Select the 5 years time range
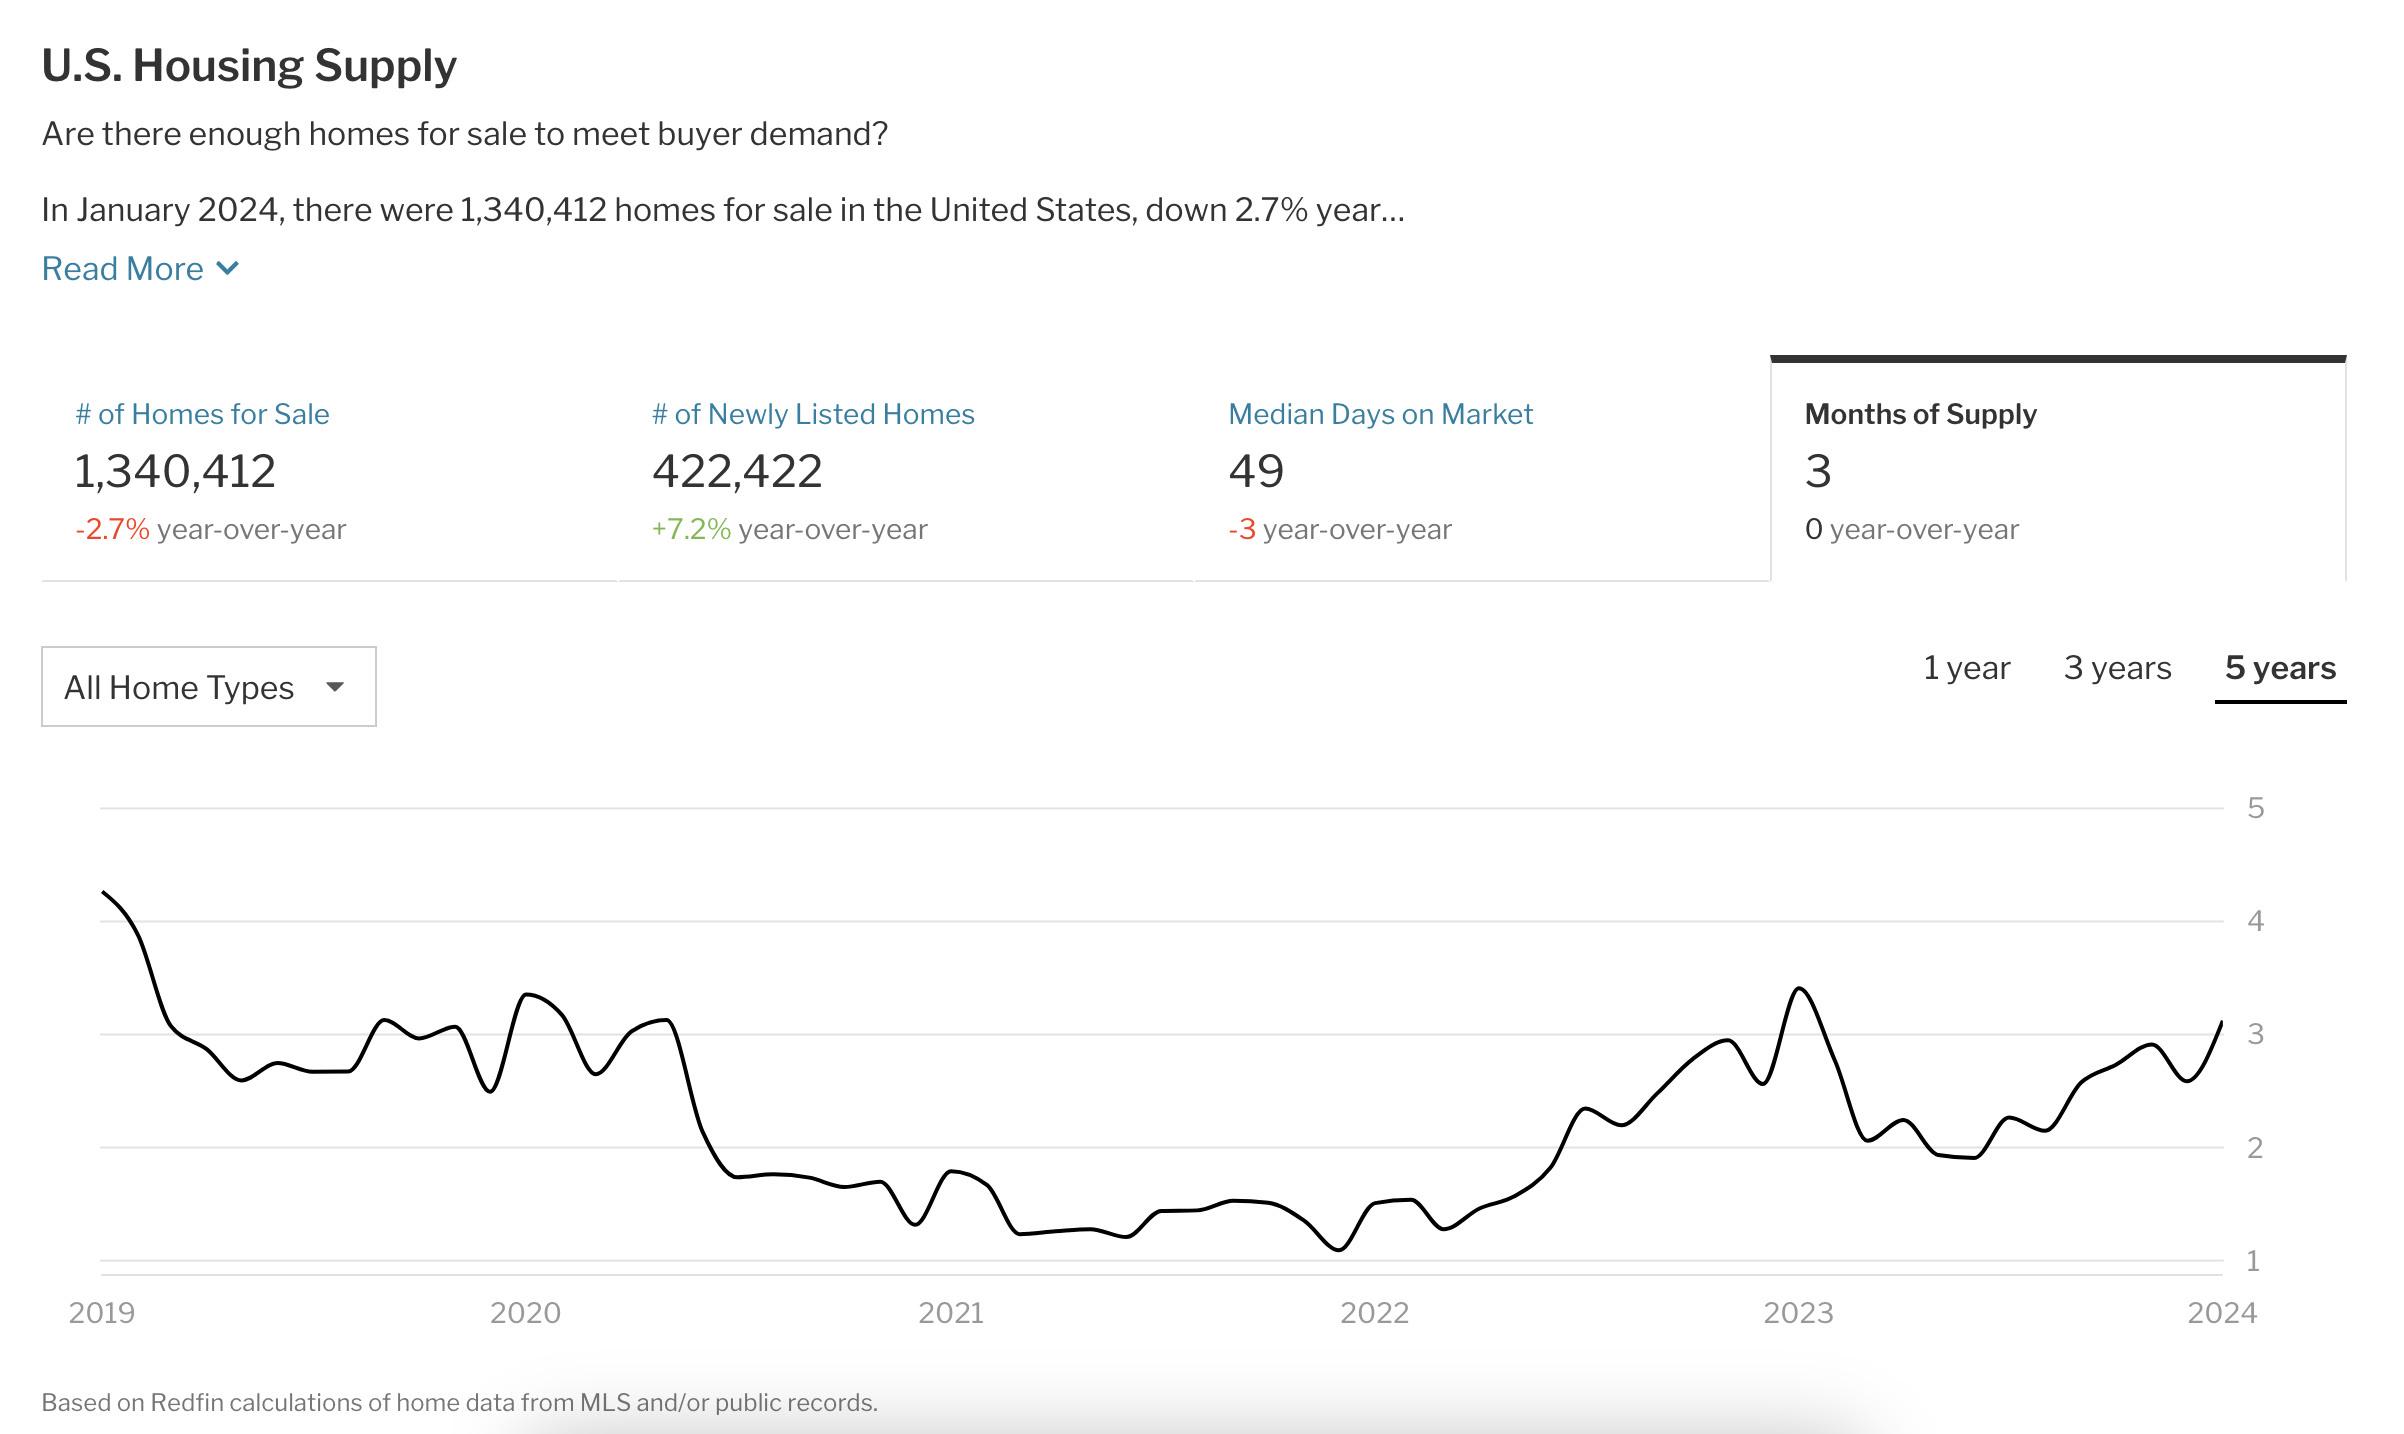Screen dimensions: 2404x1434 pyautogui.click(x=2280, y=668)
